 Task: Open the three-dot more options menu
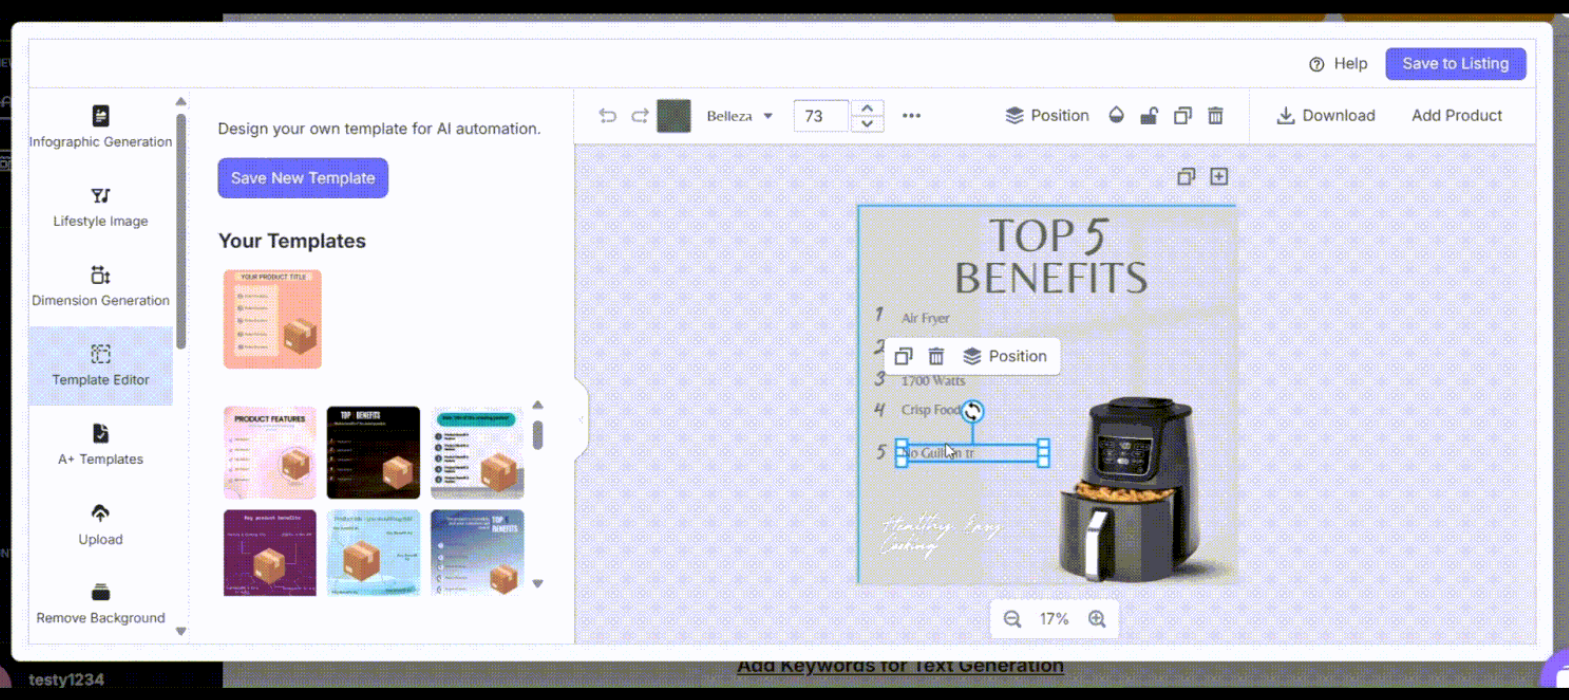(911, 116)
